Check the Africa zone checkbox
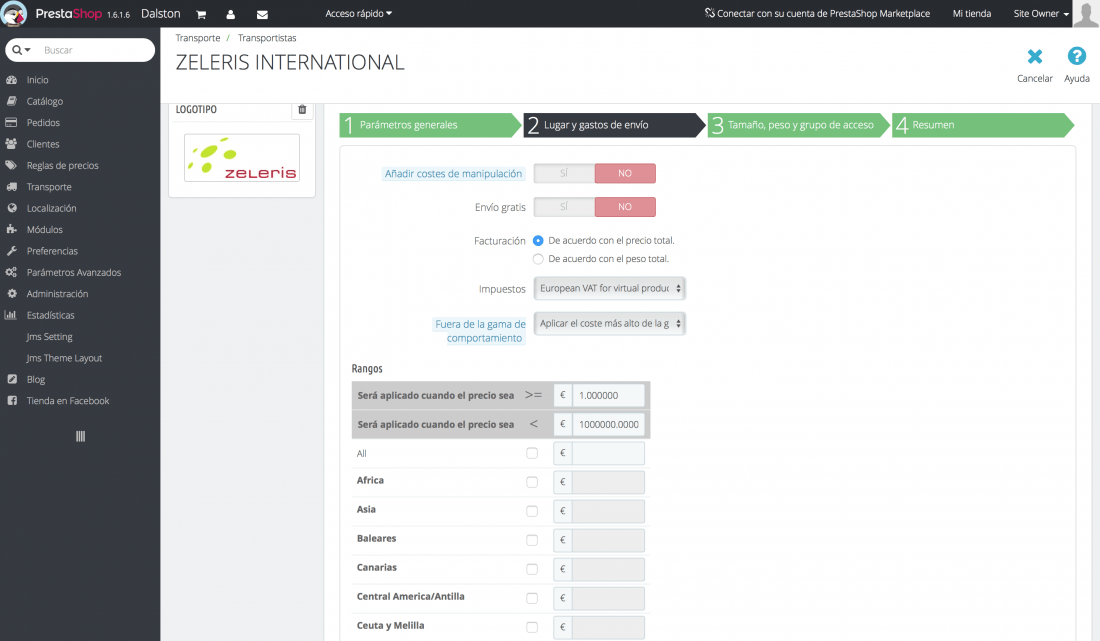The image size is (1100, 641). [532, 482]
